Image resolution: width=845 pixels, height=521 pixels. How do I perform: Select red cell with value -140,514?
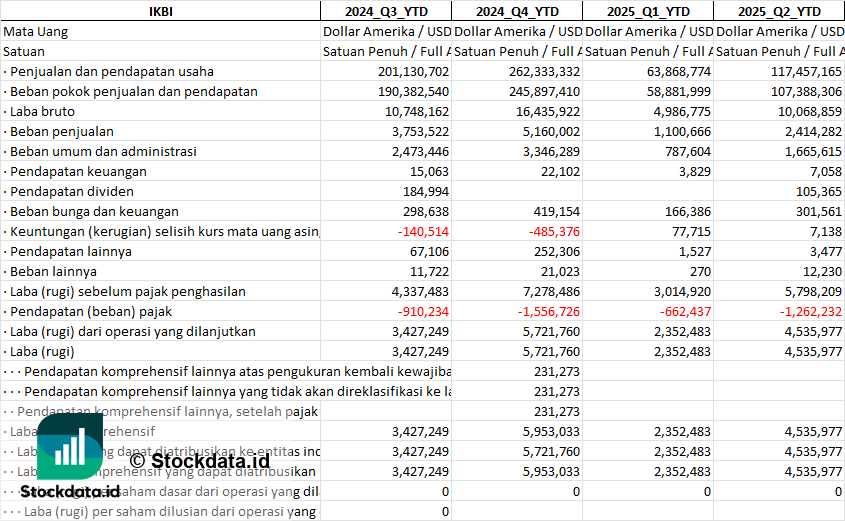pos(386,231)
